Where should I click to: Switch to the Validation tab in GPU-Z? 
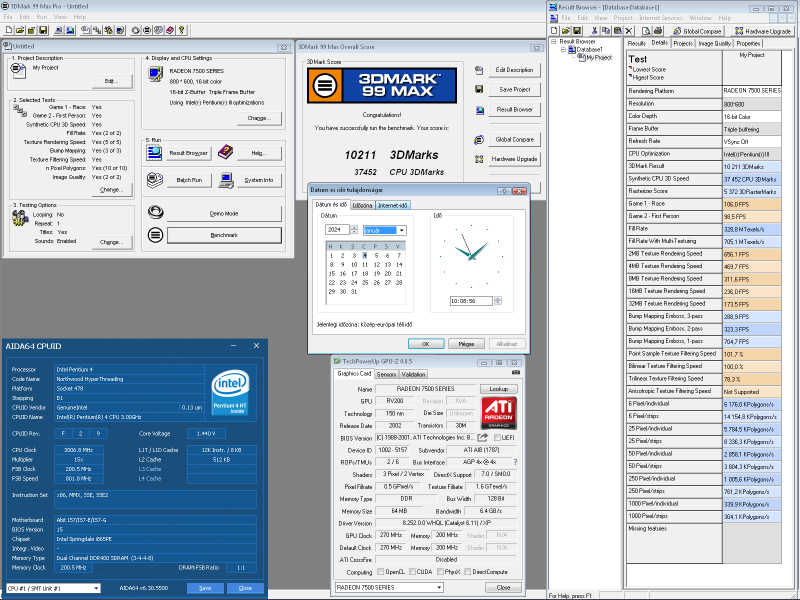[x=413, y=374]
